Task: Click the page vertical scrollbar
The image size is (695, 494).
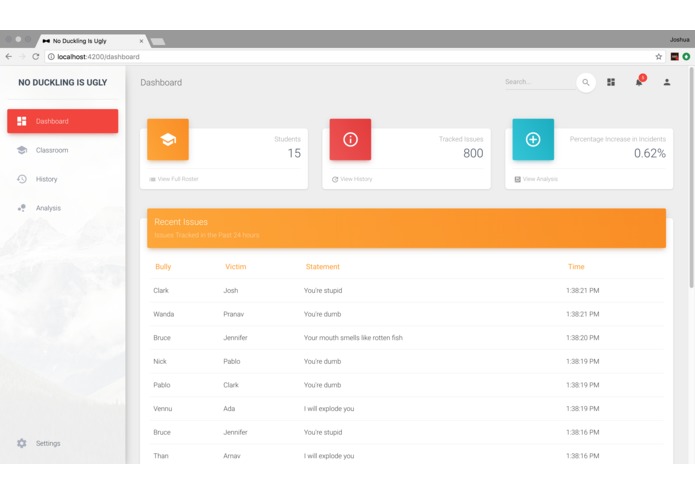Action: (691, 177)
